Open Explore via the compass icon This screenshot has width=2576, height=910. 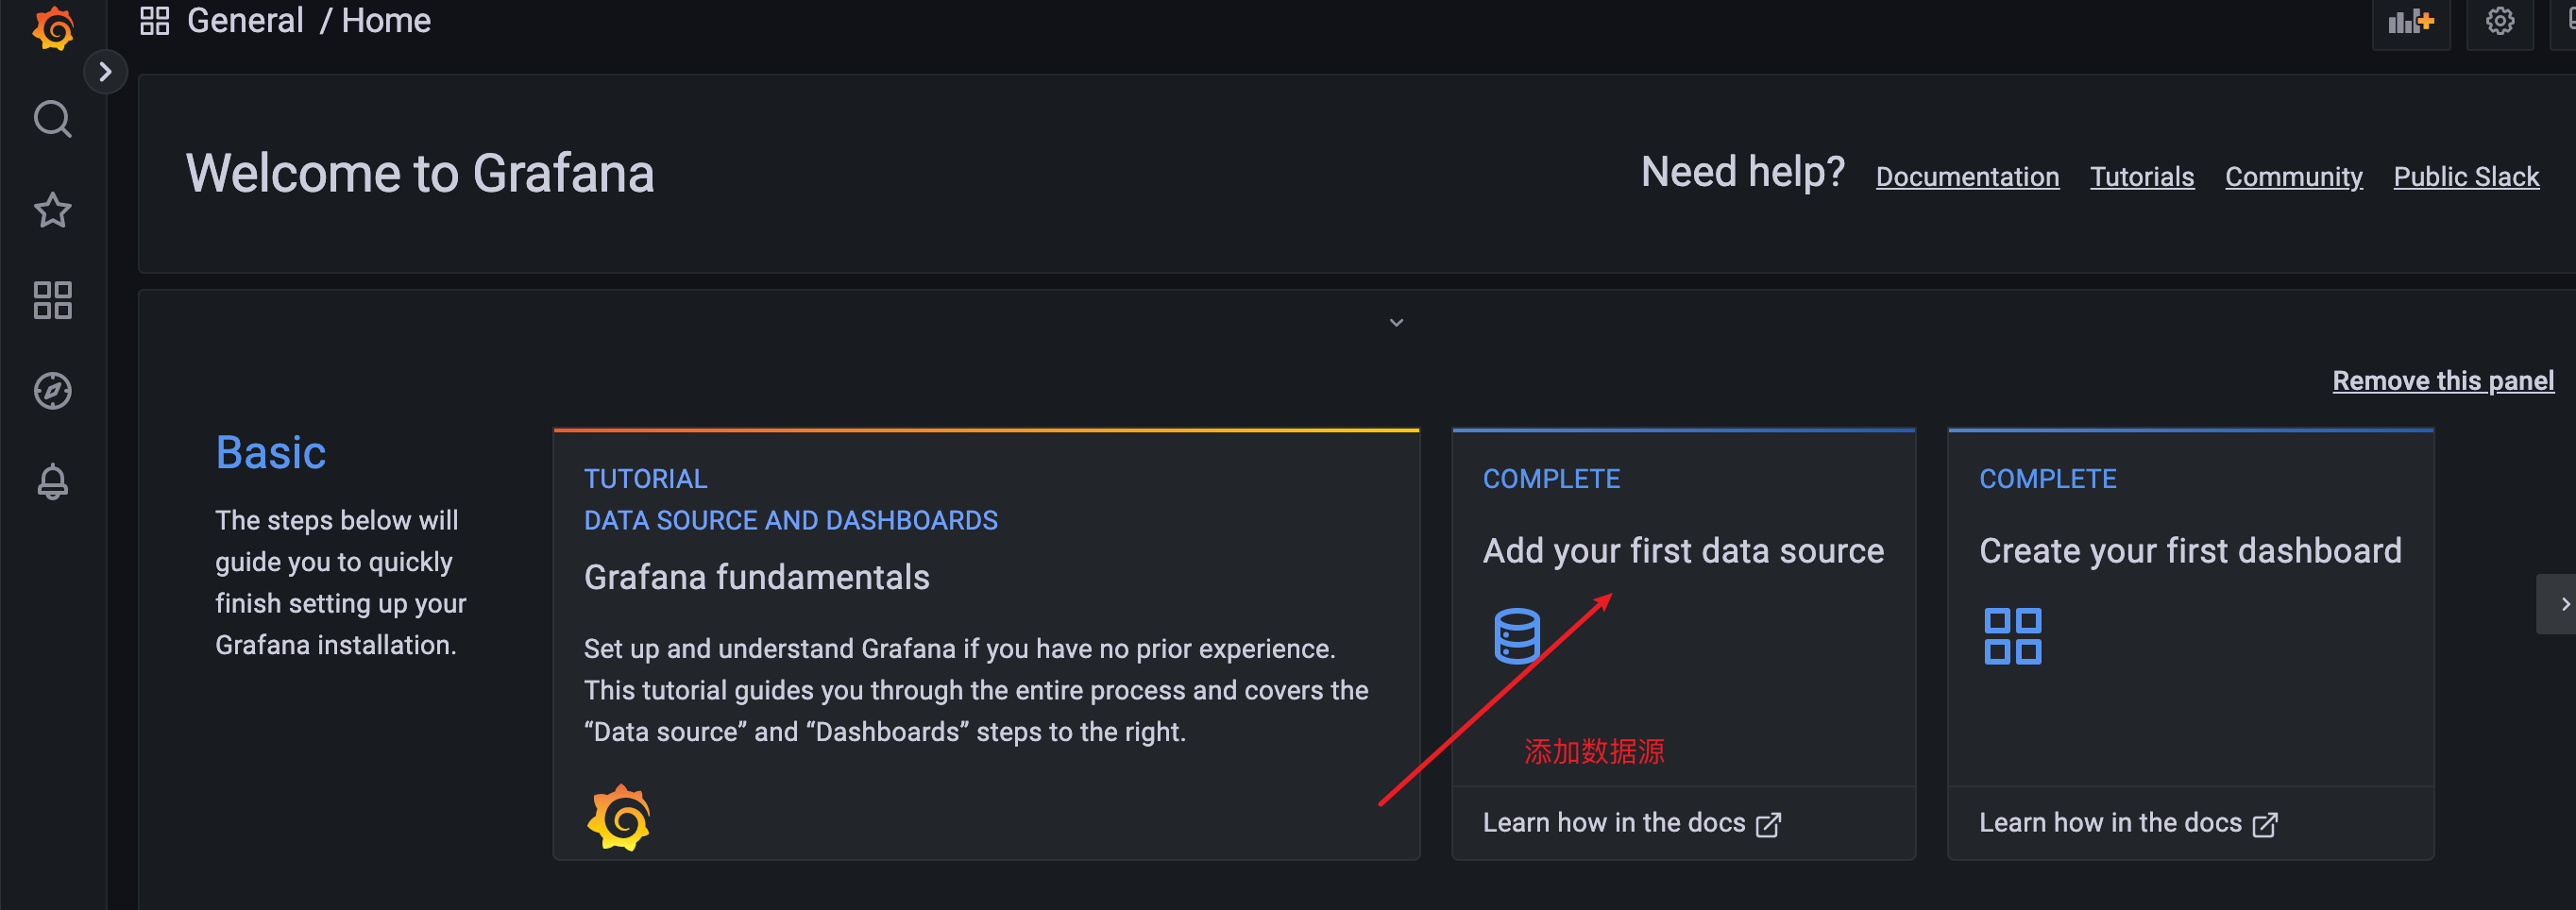pos(53,391)
